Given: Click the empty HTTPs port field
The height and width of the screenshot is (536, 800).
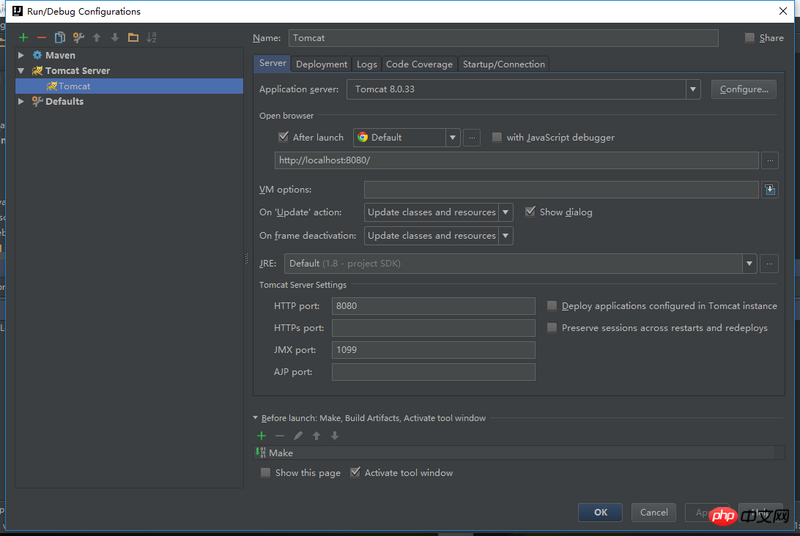Looking at the screenshot, I should 434,328.
